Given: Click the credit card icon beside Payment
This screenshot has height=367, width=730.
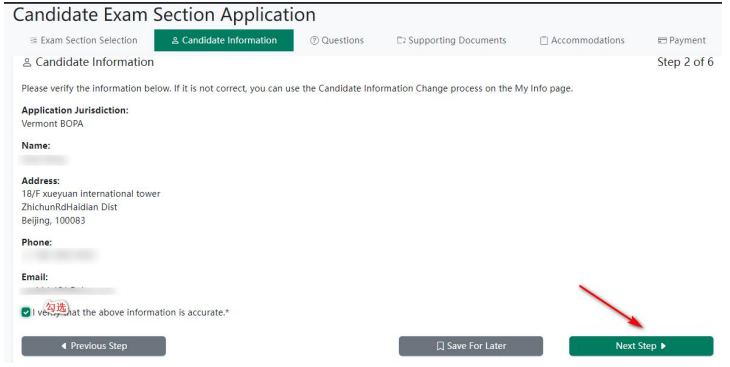Looking at the screenshot, I should point(662,41).
